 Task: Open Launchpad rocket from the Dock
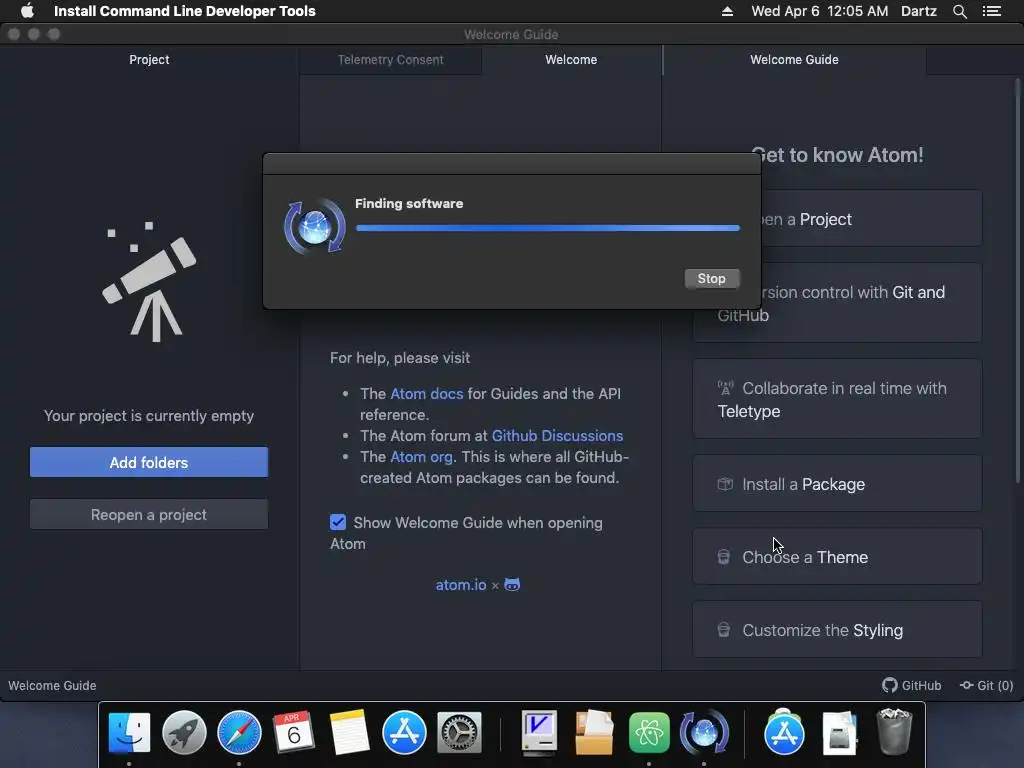click(x=184, y=732)
